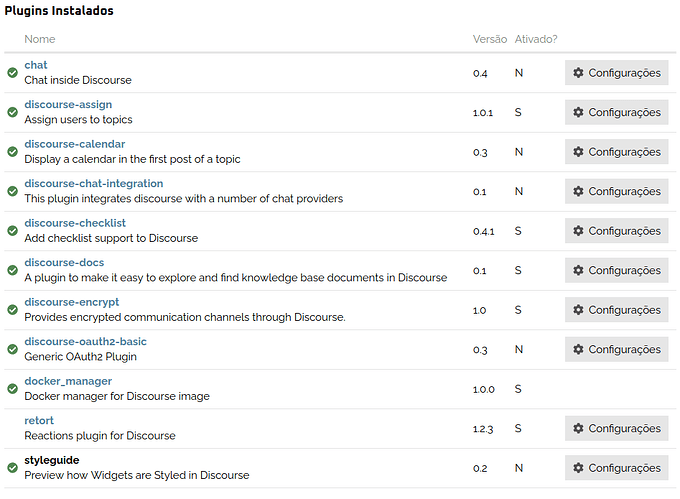Viewport: 680px width, 499px height.
Task: Click the gear icon in the discourse-docs Configurações button
Action: coord(578,270)
